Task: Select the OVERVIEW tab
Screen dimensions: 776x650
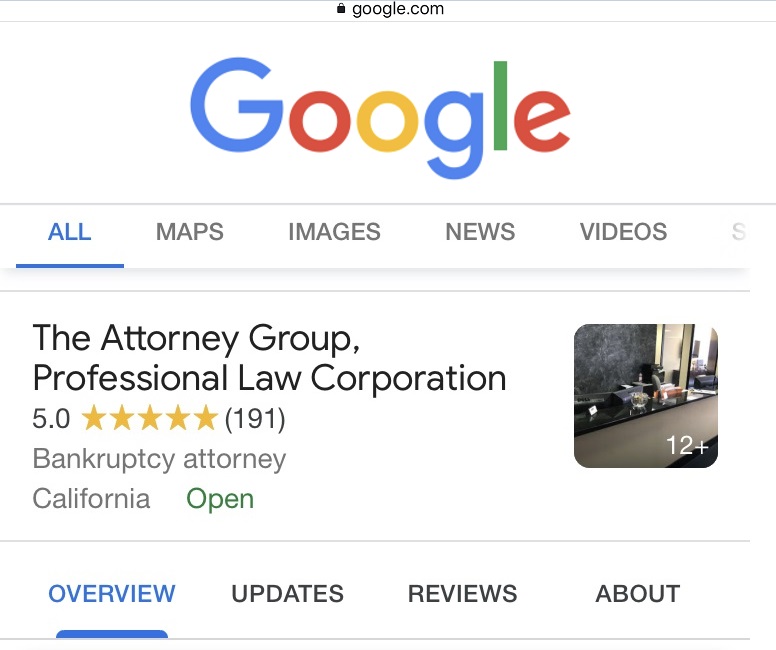Action: point(112,594)
